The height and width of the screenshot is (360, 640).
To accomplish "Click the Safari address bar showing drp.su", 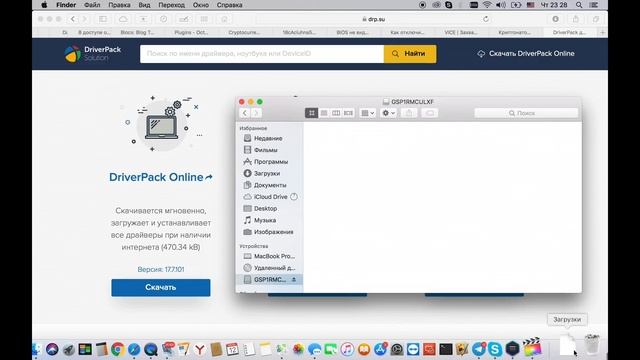I will click(x=373, y=19).
